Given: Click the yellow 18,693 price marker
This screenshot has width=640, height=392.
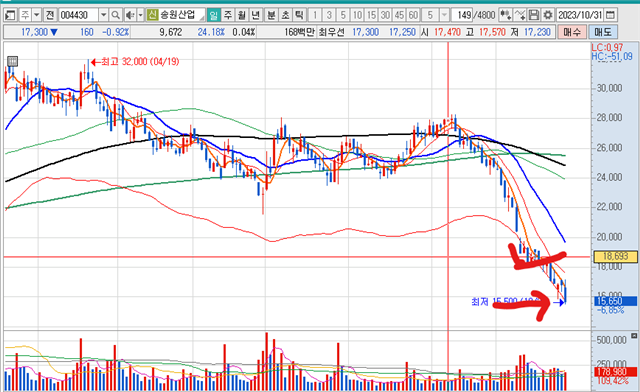Looking at the screenshot, I should 615,256.
